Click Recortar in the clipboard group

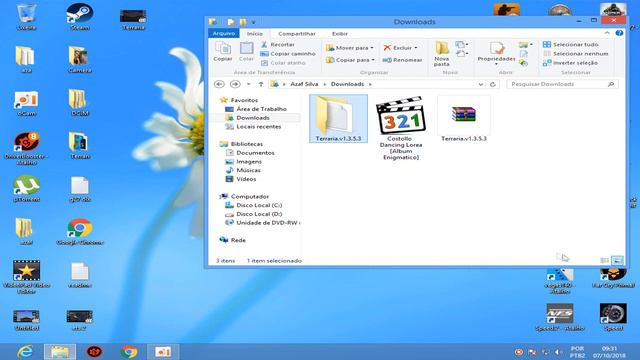click(x=278, y=44)
